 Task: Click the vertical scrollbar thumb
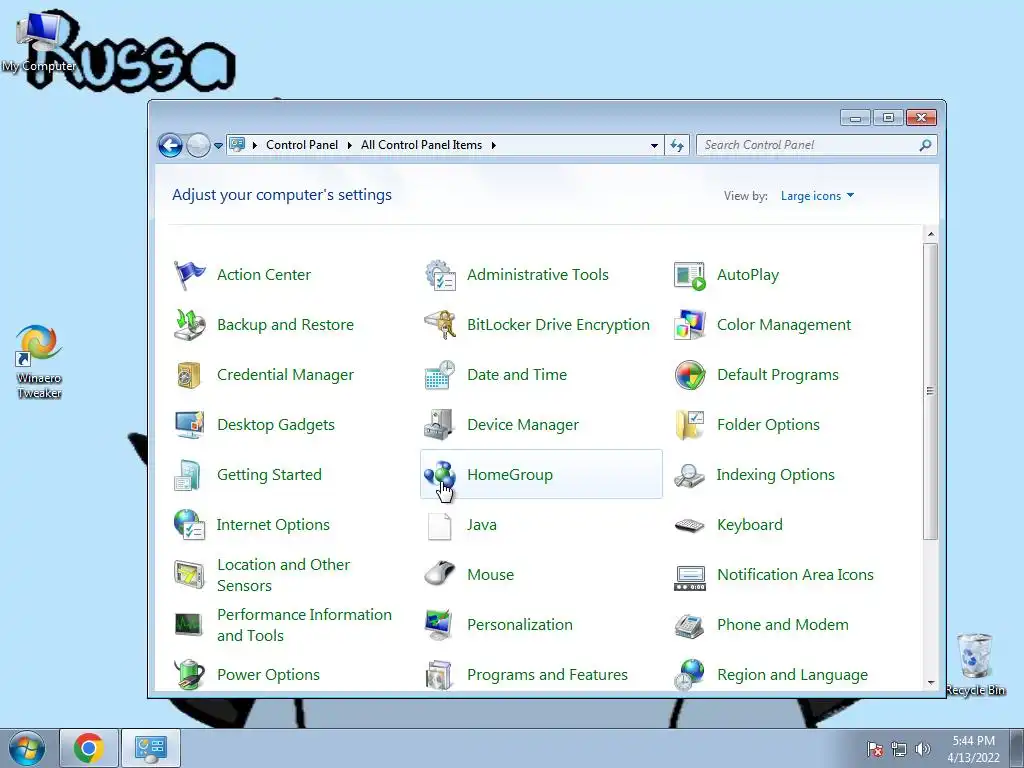931,391
